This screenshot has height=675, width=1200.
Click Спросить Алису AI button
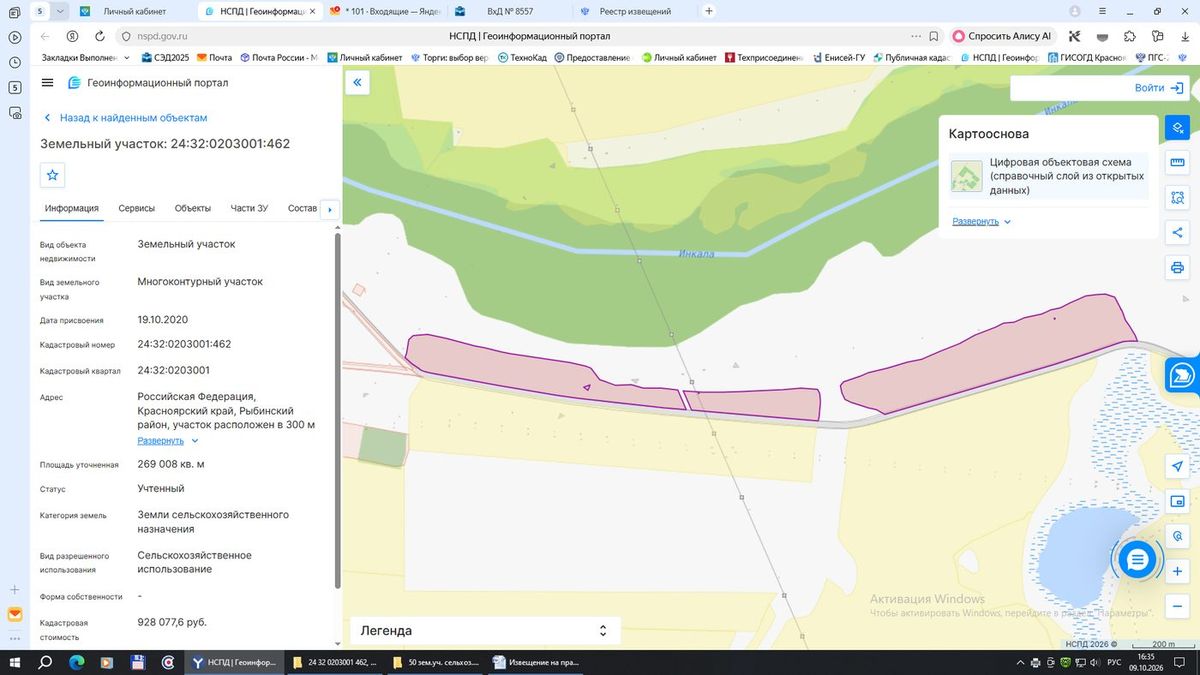(x=1002, y=36)
